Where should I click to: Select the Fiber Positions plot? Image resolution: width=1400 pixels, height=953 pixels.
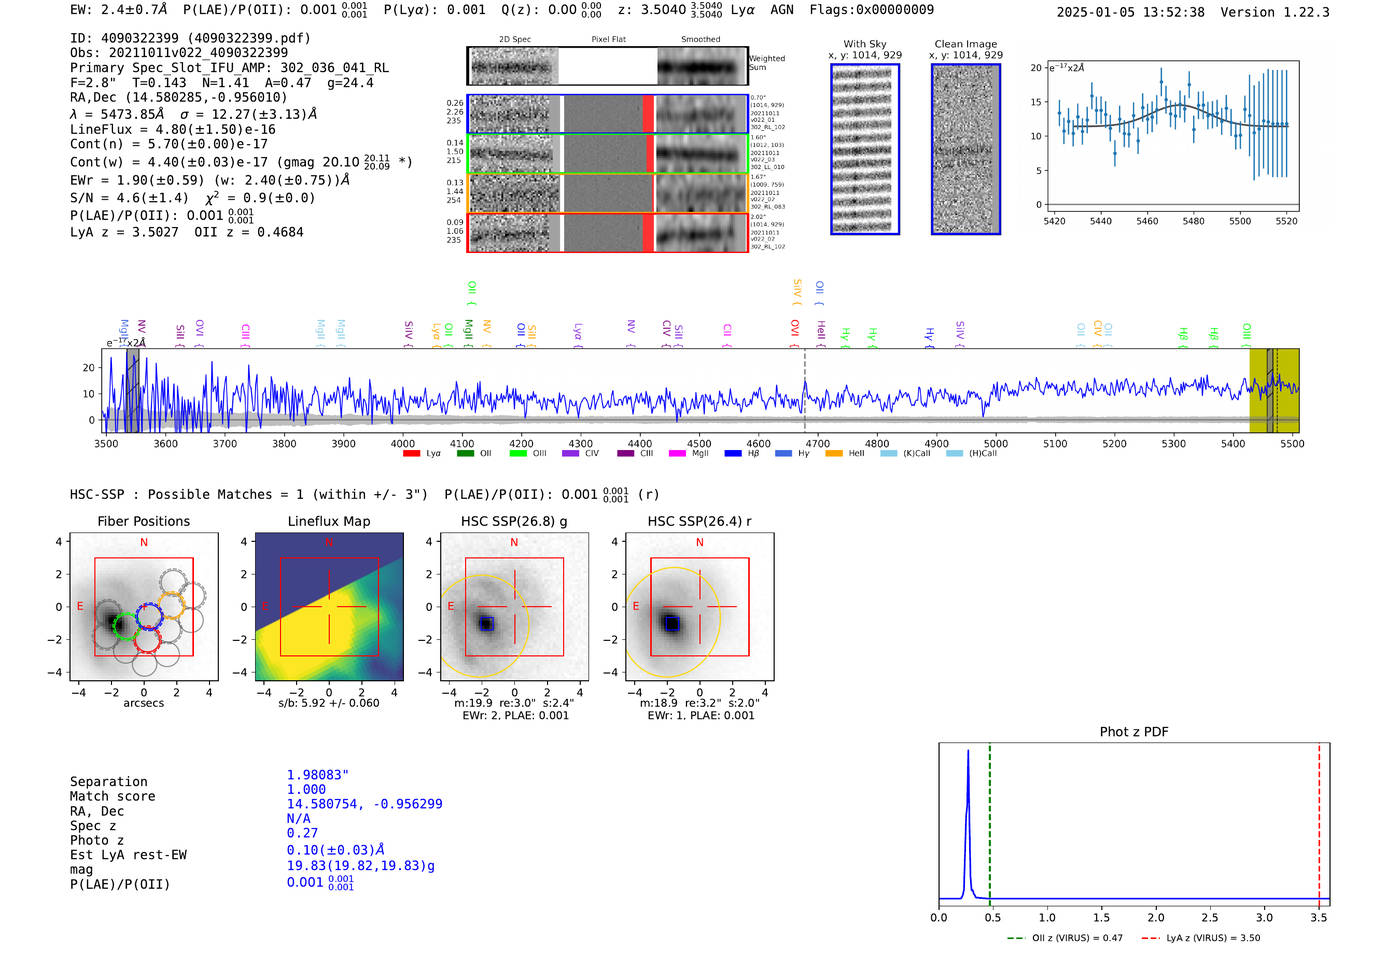143,607
